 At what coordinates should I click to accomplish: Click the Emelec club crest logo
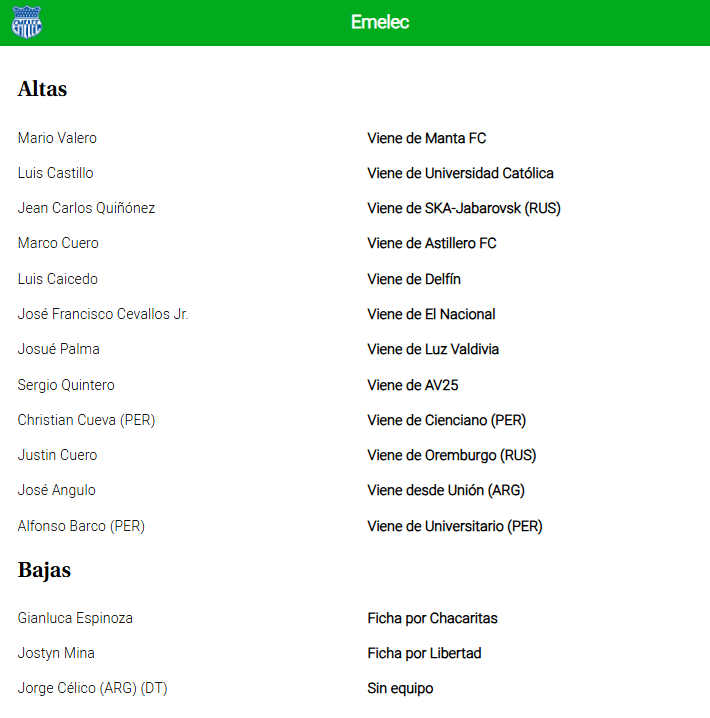[27, 22]
